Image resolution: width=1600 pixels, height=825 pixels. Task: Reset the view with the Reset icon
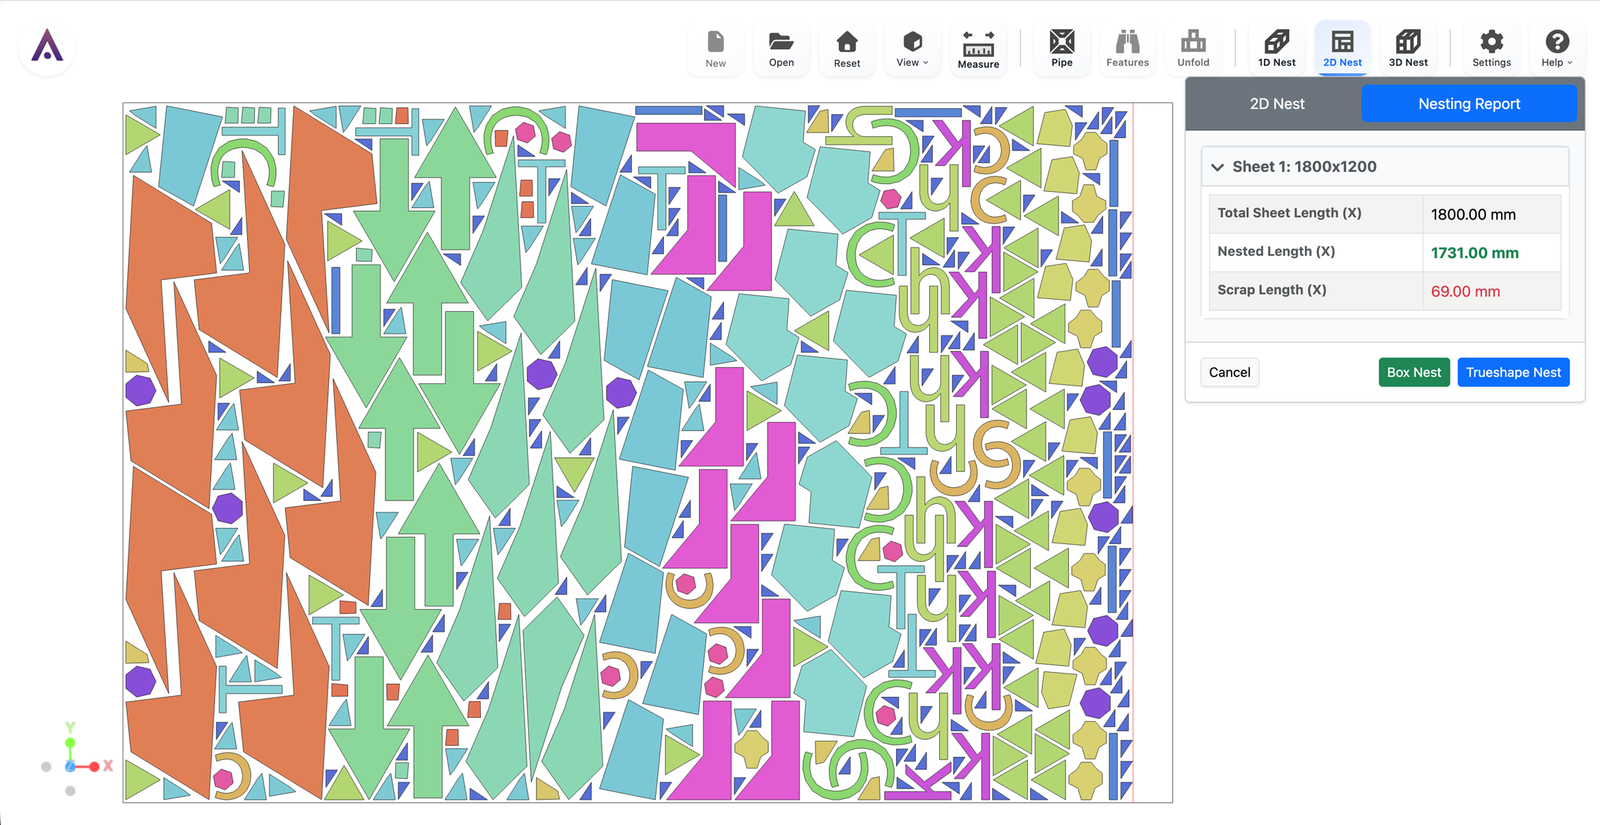(847, 48)
